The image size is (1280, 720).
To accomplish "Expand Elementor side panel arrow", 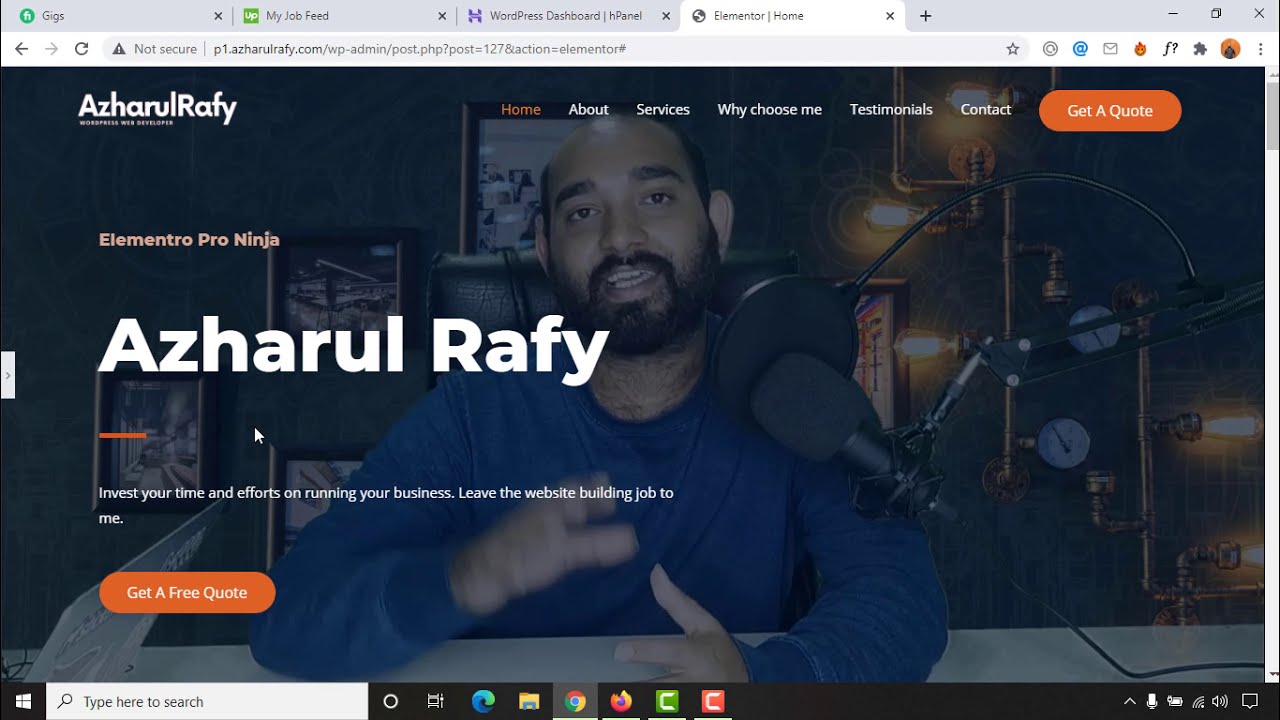I will [x=7, y=375].
